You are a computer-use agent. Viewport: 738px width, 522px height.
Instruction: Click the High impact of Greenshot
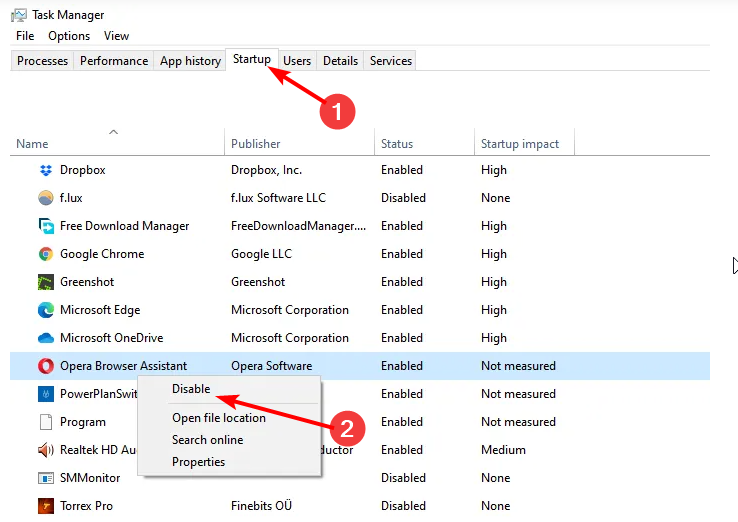pos(494,282)
